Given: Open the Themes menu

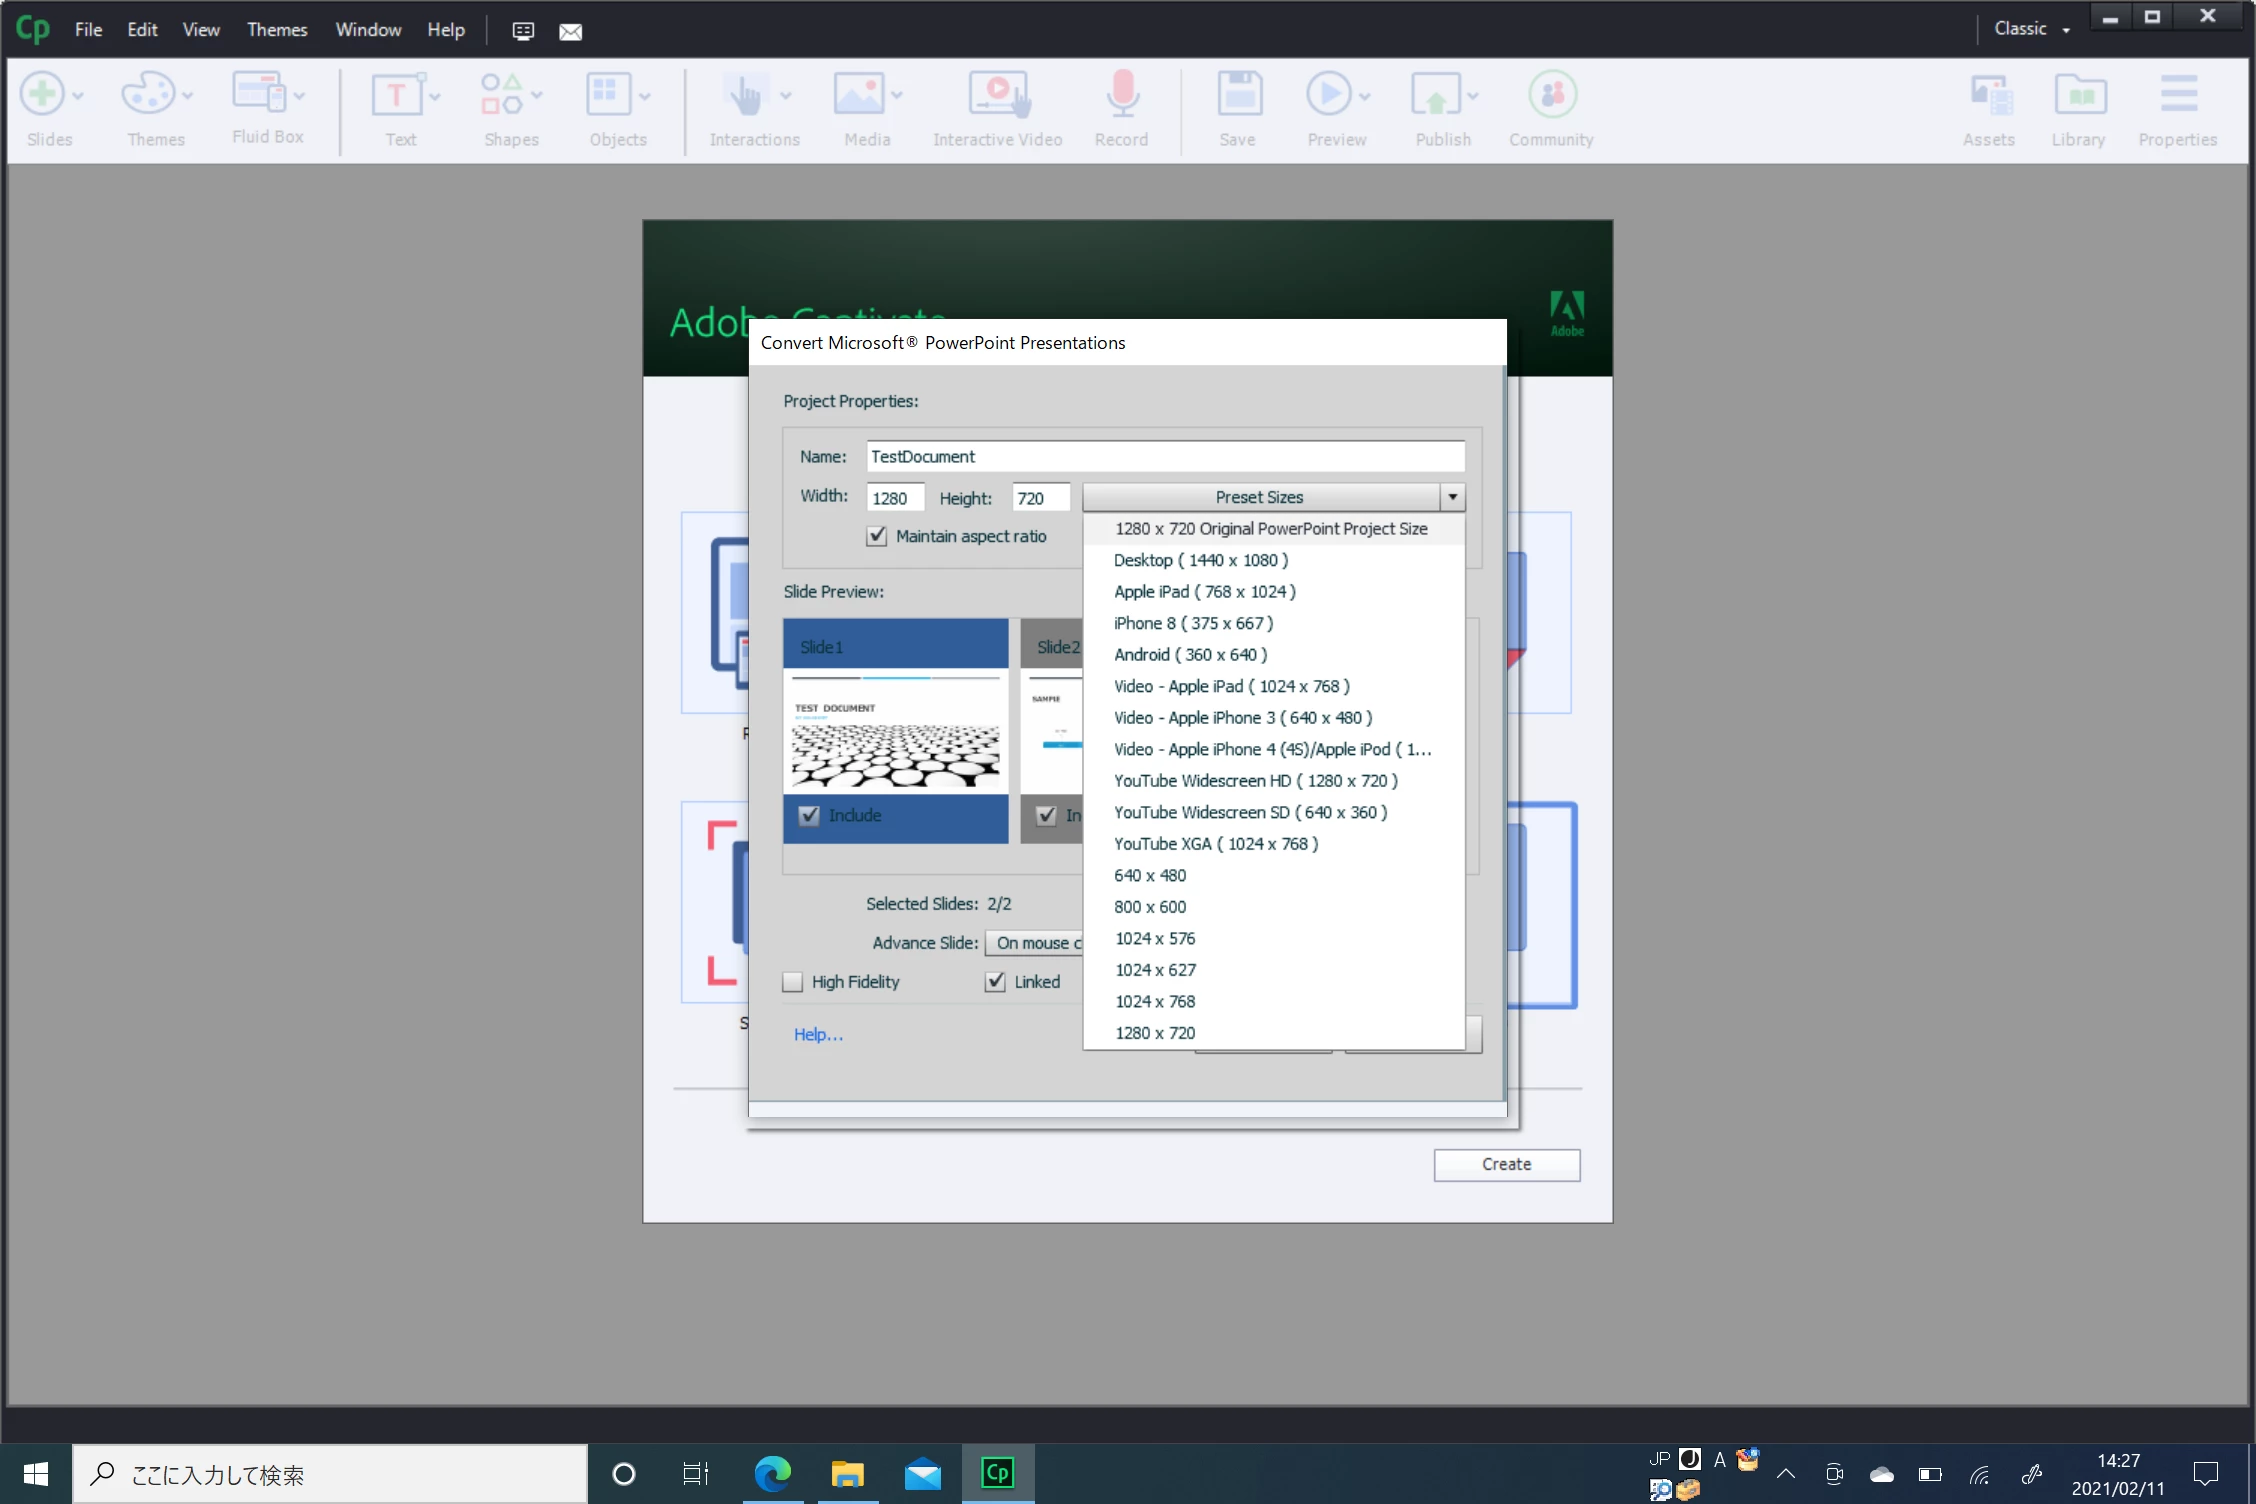Looking at the screenshot, I should click(276, 30).
